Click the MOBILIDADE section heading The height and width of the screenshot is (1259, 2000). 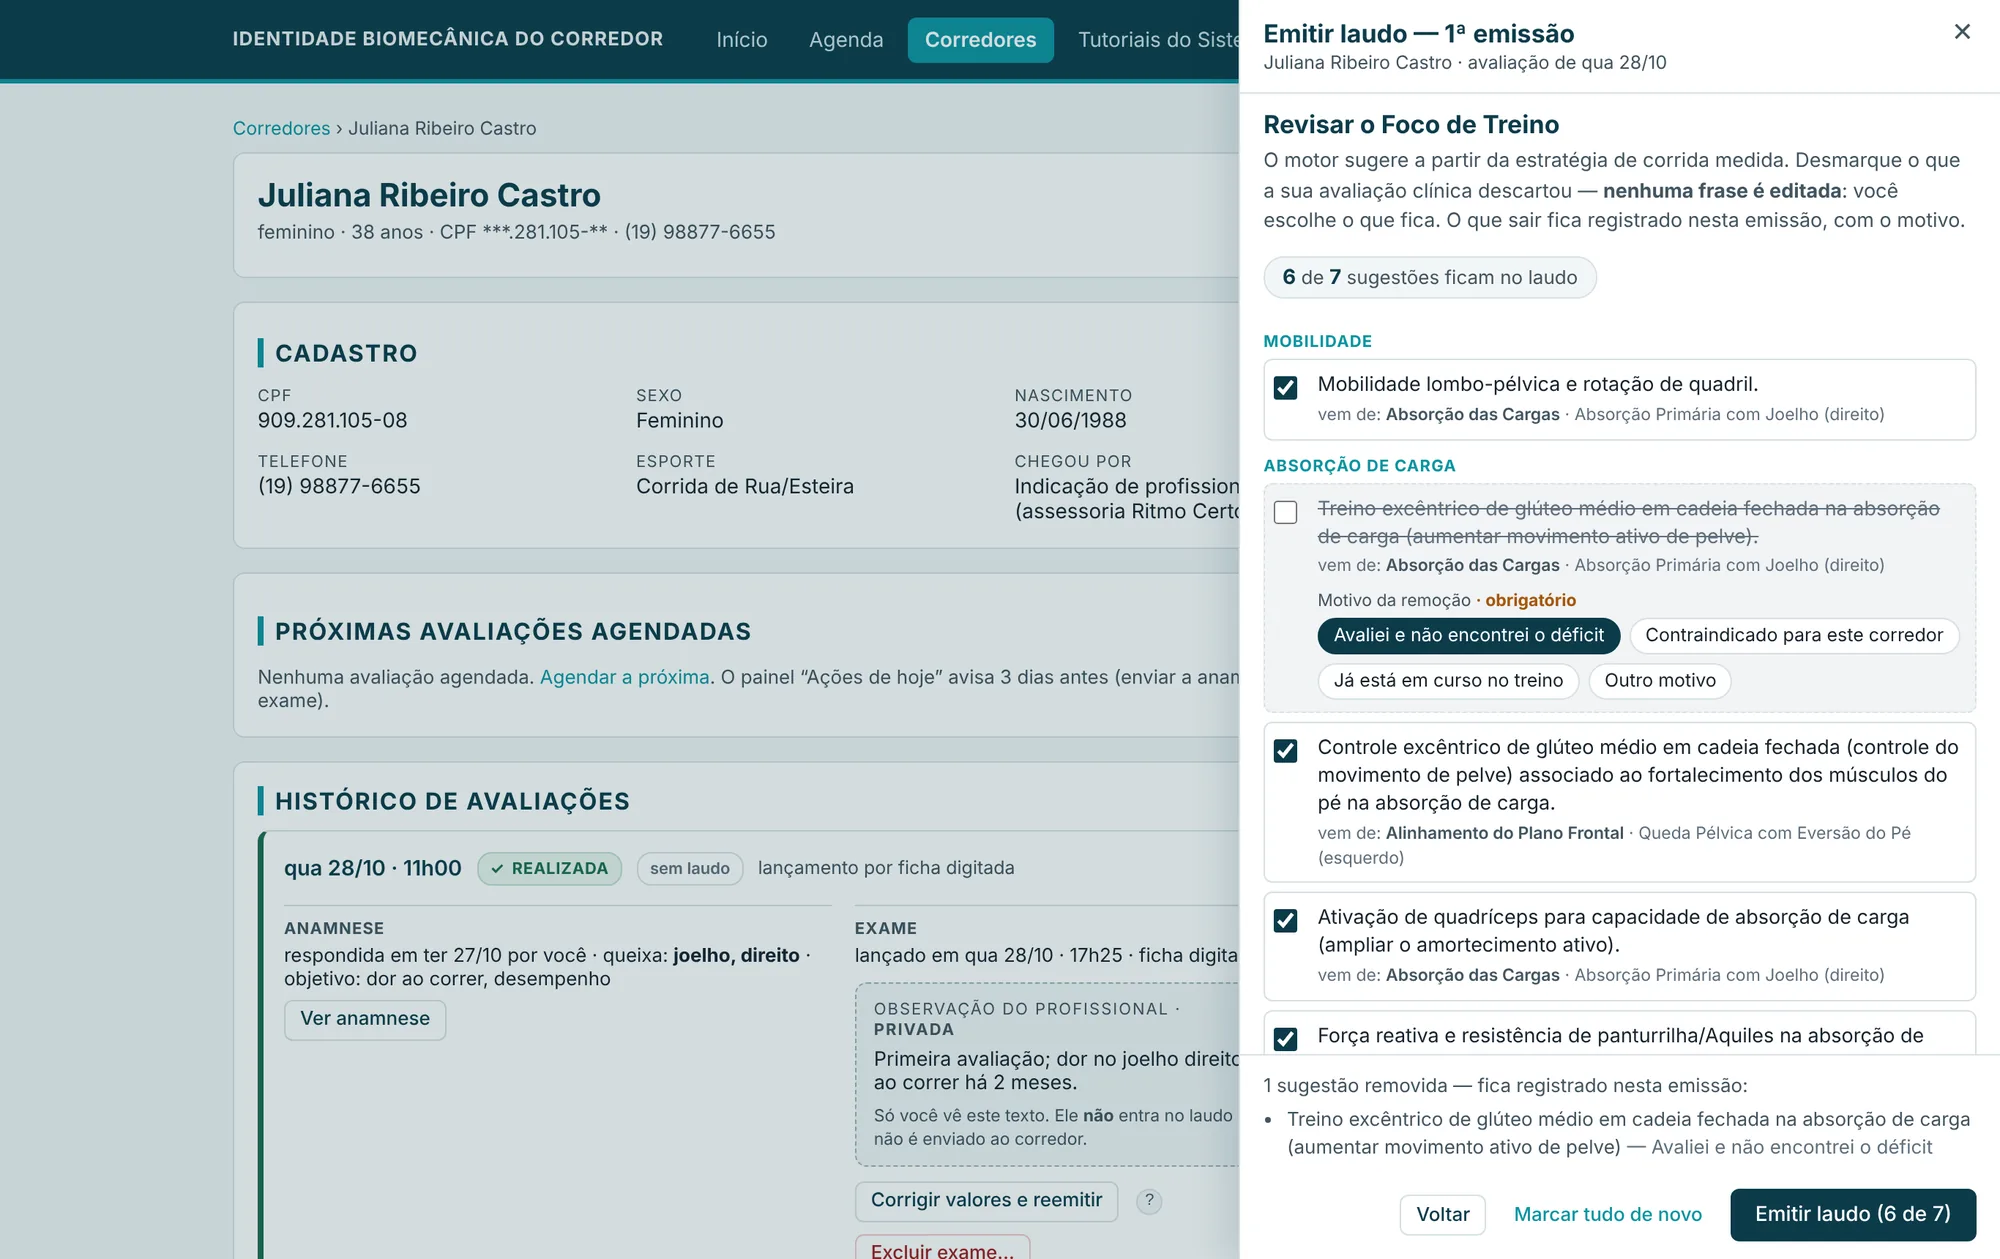coord(1317,341)
